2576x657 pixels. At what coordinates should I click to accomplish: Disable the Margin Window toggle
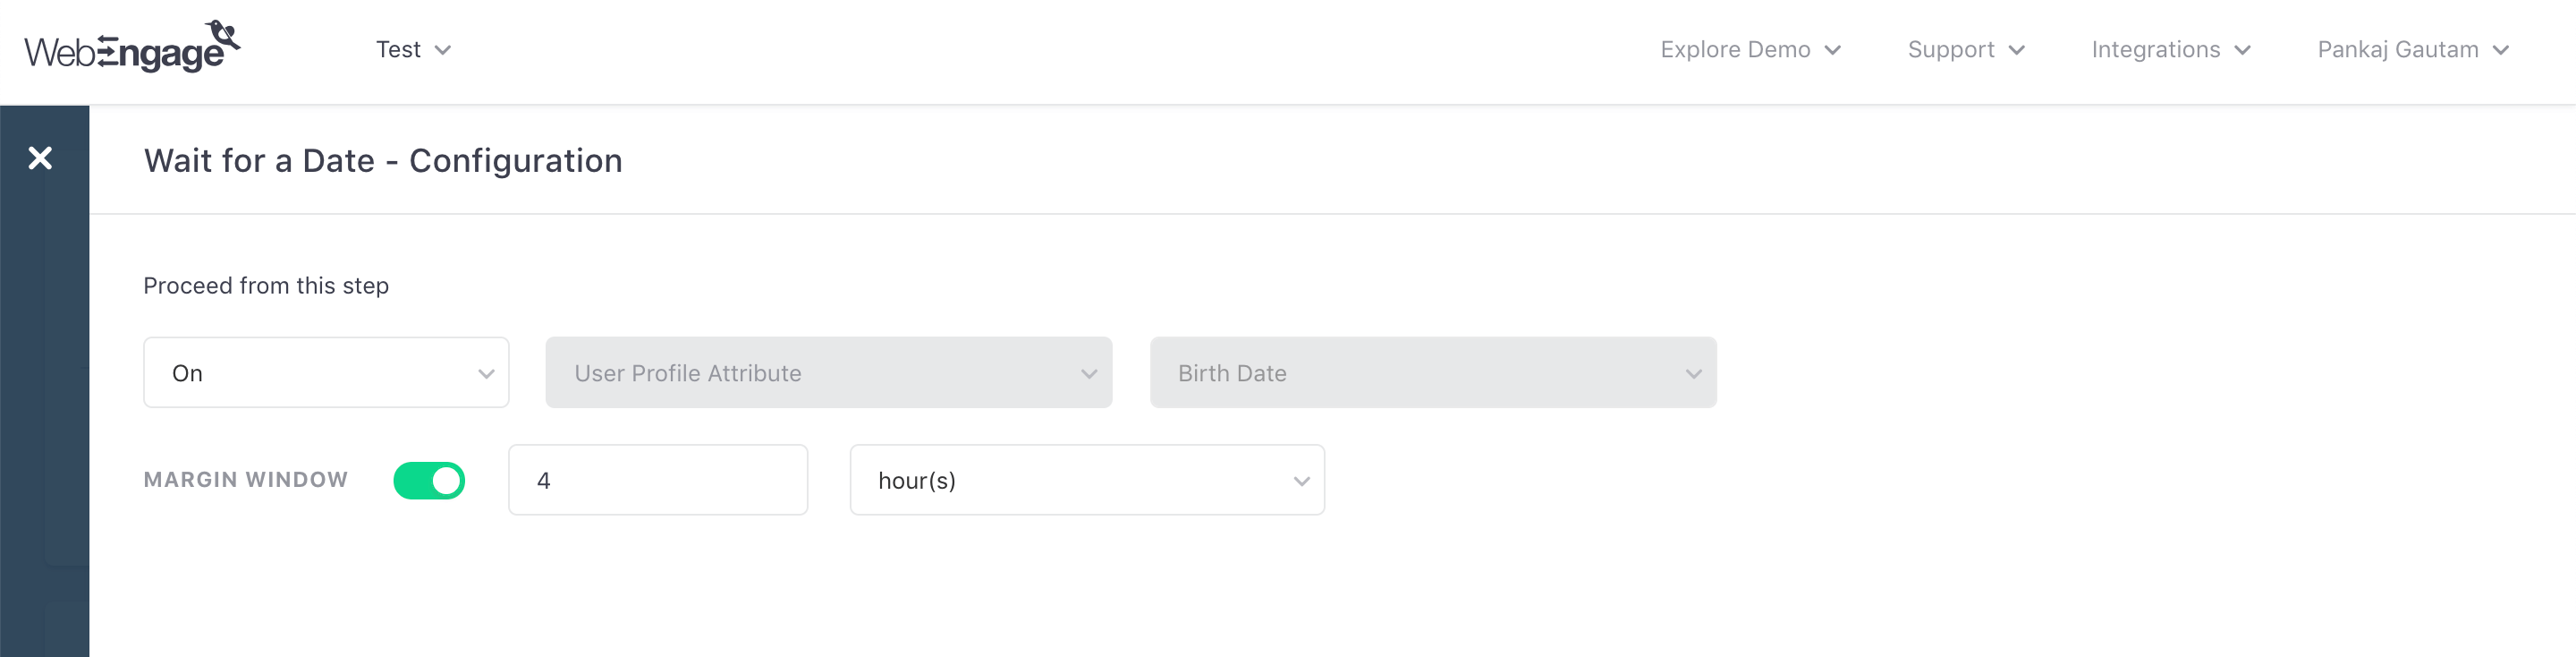click(429, 481)
